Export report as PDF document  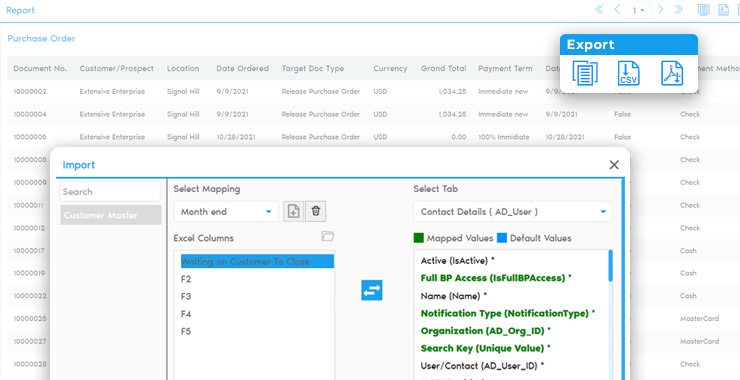coord(672,74)
